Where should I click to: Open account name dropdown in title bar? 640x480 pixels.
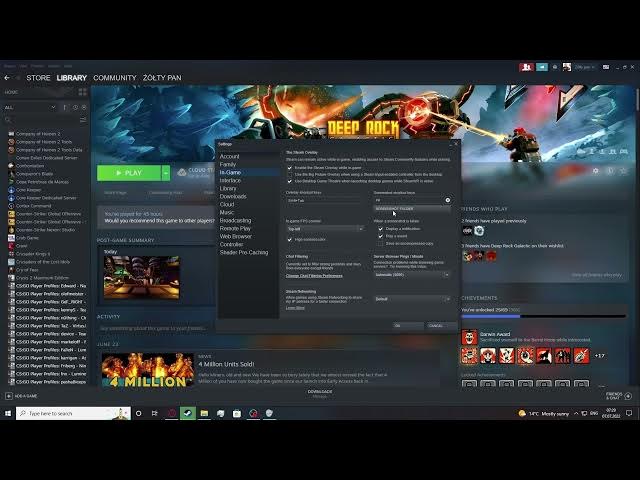point(584,67)
